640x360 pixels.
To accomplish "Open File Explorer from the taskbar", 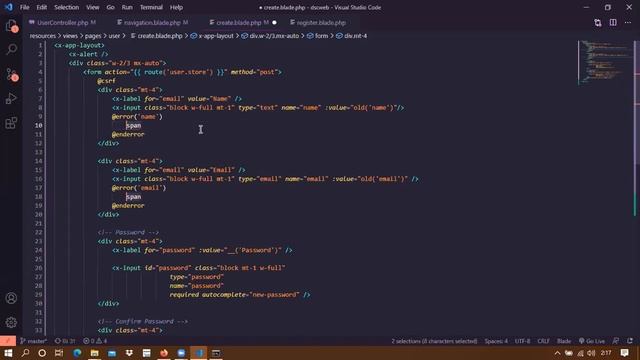I will [x=94, y=353].
